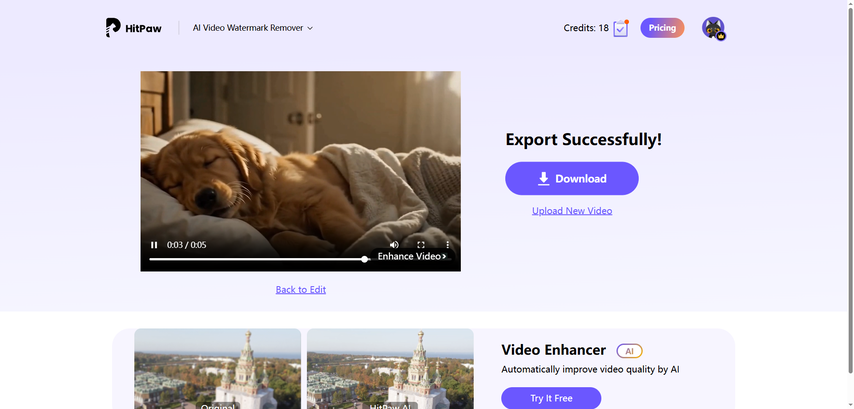The image size is (854, 409).
Task: Click the Credits: 18 text
Action: coord(586,28)
